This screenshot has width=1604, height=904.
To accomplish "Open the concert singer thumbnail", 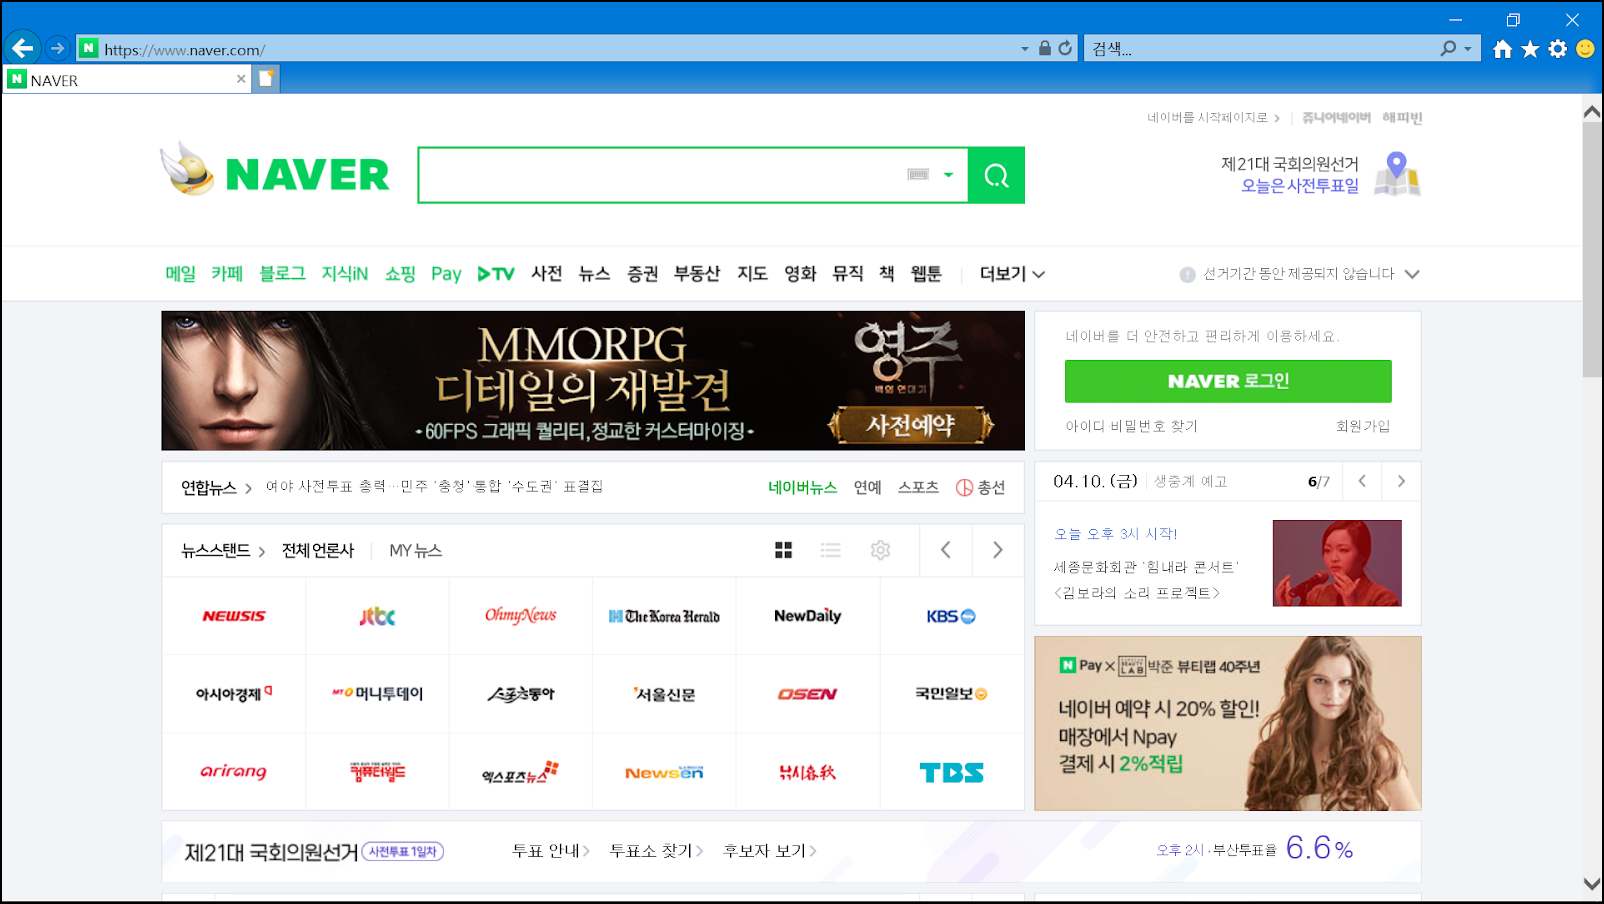I will point(1337,563).
